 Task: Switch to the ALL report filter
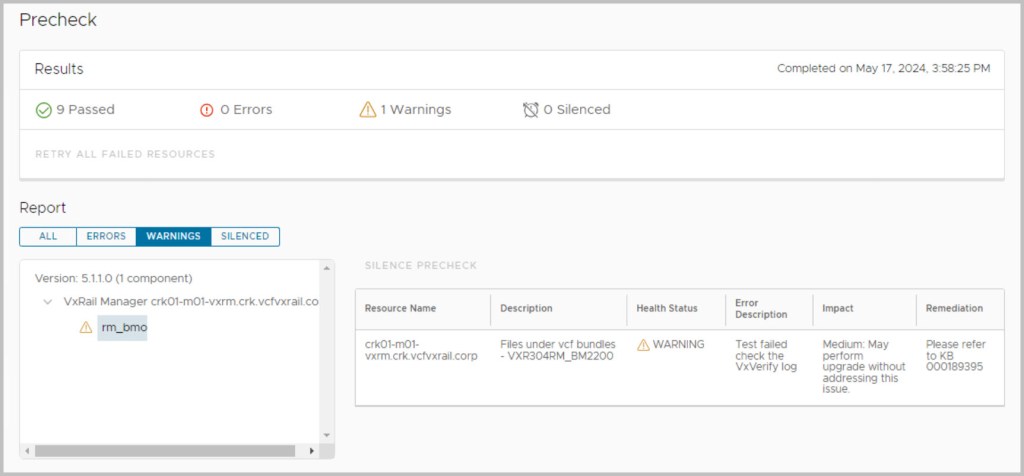(48, 237)
